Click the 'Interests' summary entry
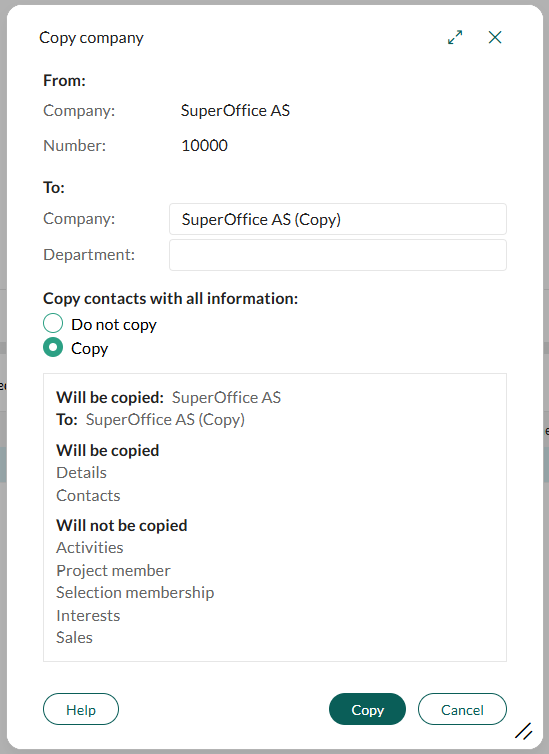 coord(88,616)
